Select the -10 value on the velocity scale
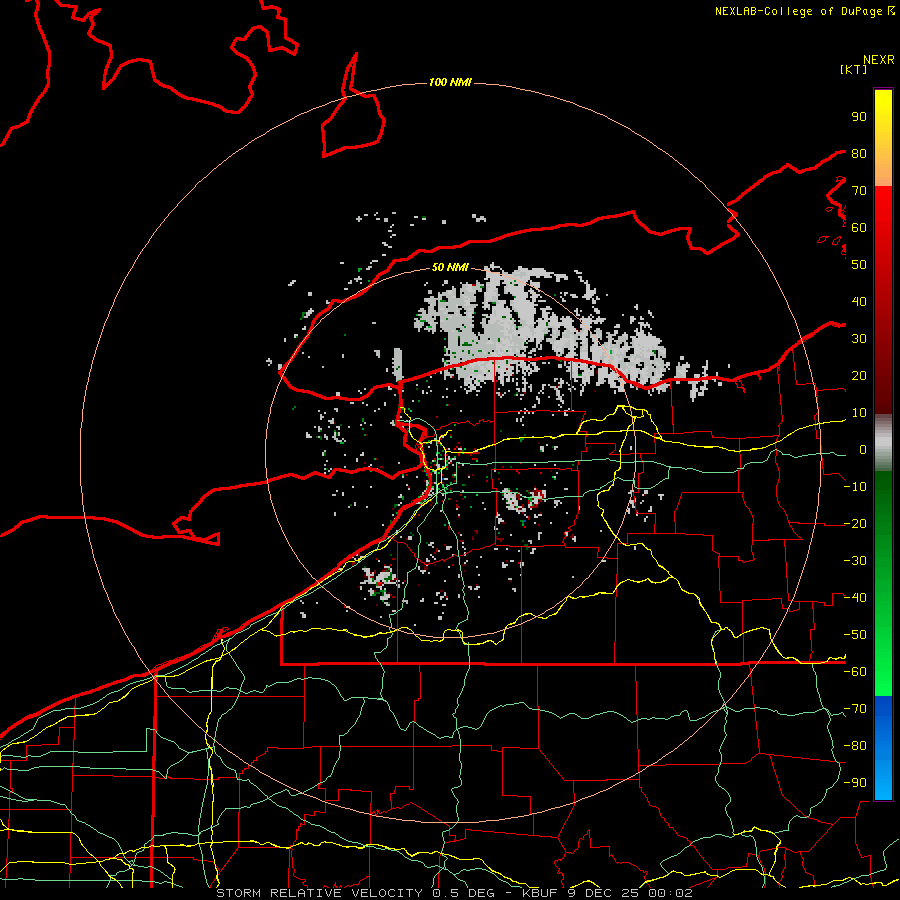The image size is (900, 900). [856, 487]
